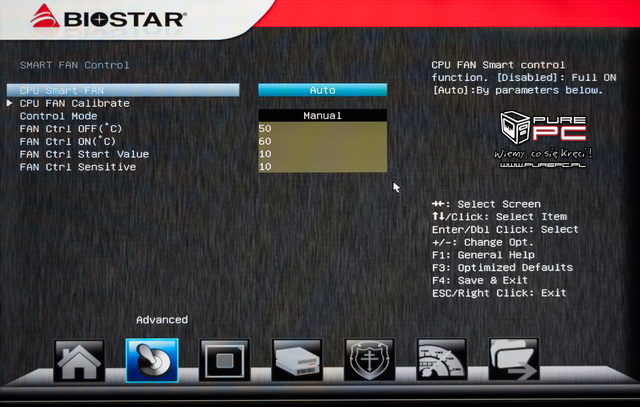Click the Control Mode label
The width and height of the screenshot is (640, 407).
(58, 116)
